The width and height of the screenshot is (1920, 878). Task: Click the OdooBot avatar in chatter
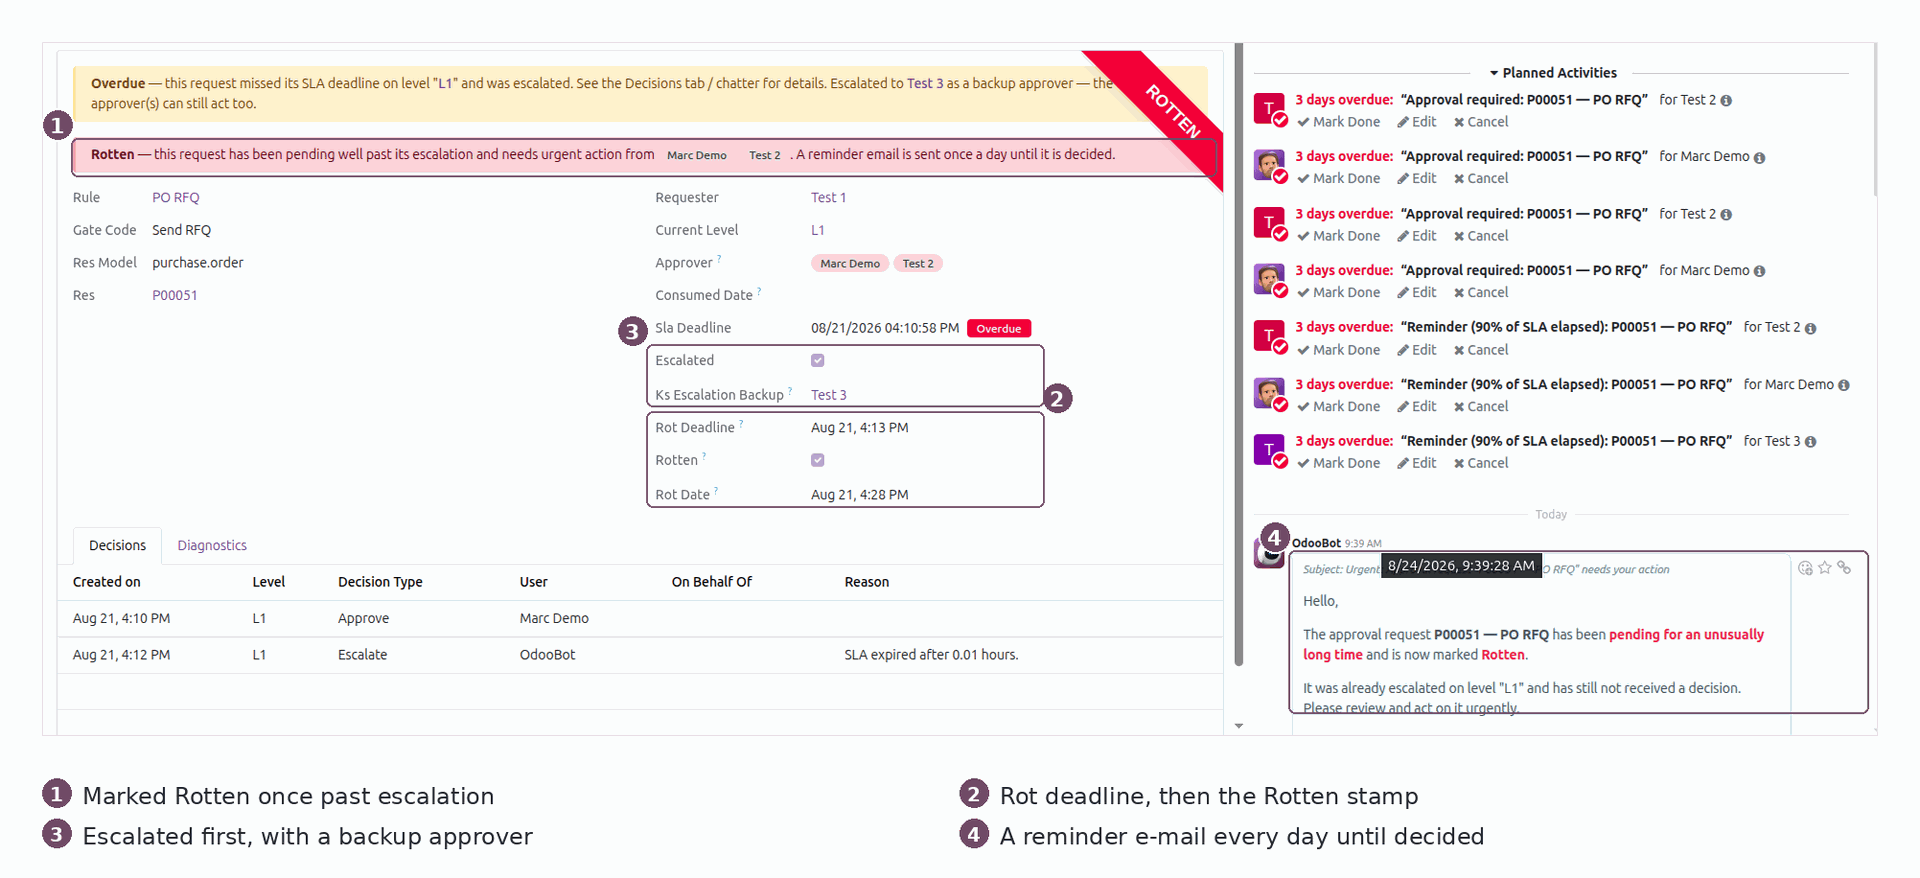click(x=1269, y=553)
